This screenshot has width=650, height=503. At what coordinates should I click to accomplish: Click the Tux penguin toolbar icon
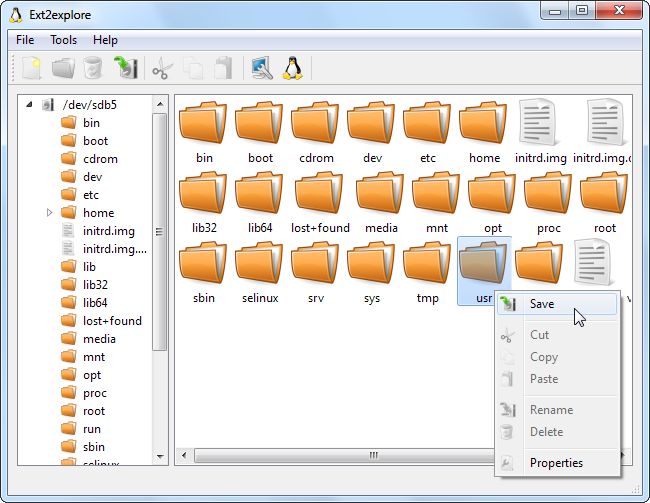(x=293, y=68)
